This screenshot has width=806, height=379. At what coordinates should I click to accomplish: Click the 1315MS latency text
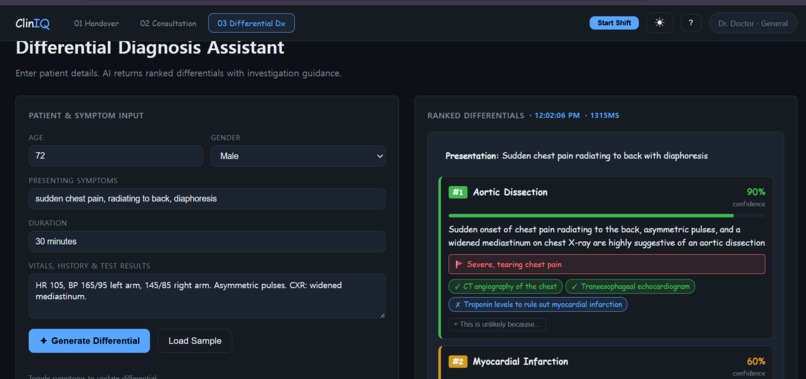click(604, 116)
